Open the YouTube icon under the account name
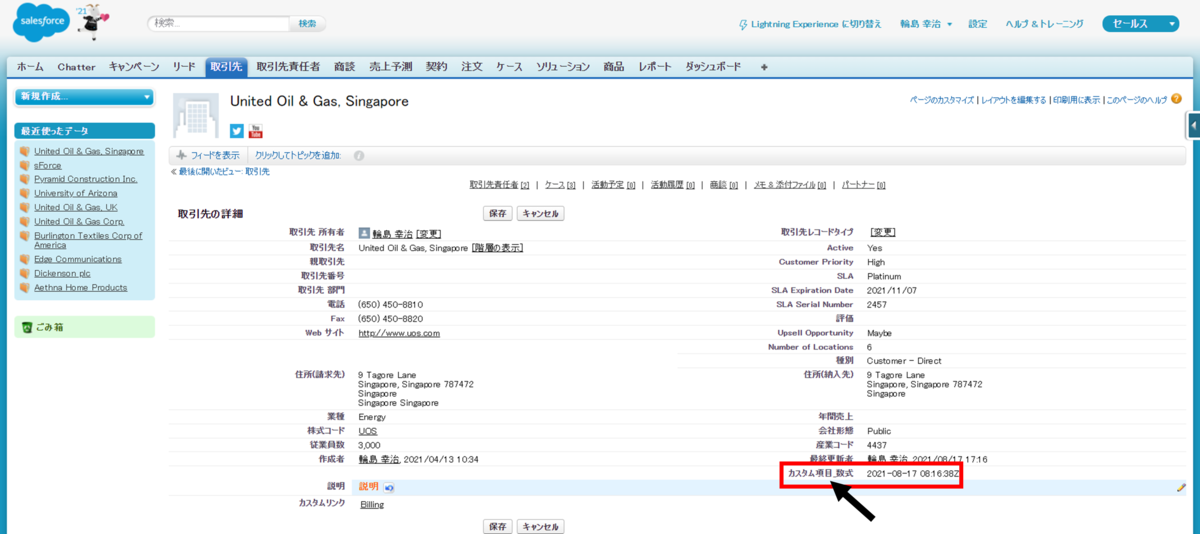Screen dimensions: 1200x534 click(x=255, y=131)
